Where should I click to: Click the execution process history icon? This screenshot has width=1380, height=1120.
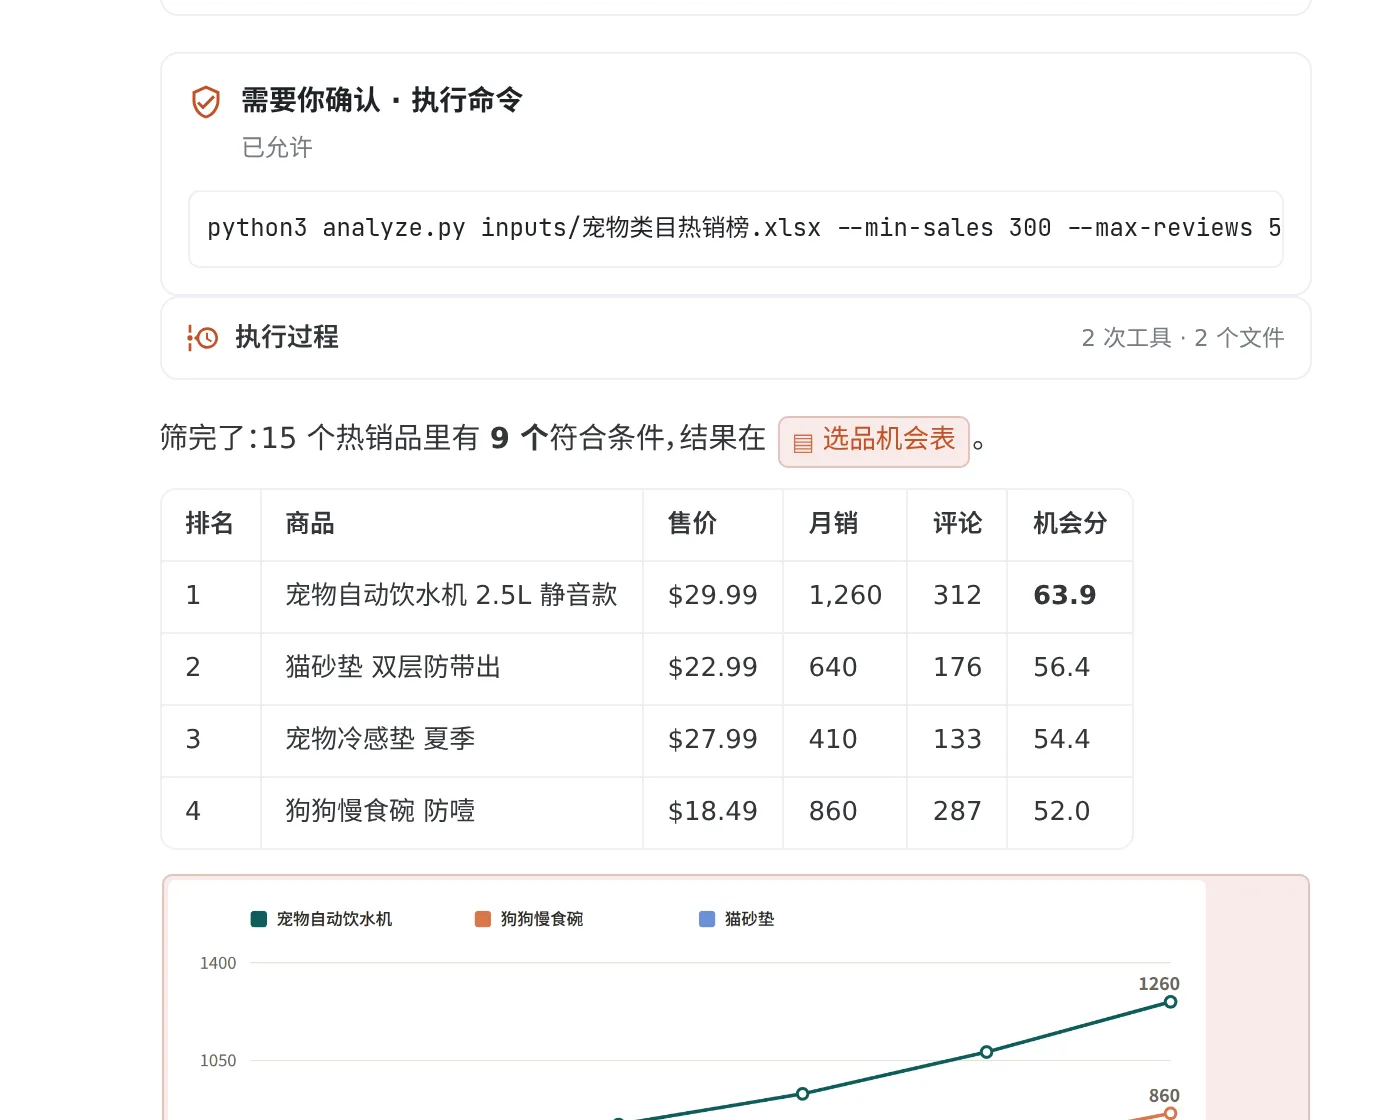202,338
